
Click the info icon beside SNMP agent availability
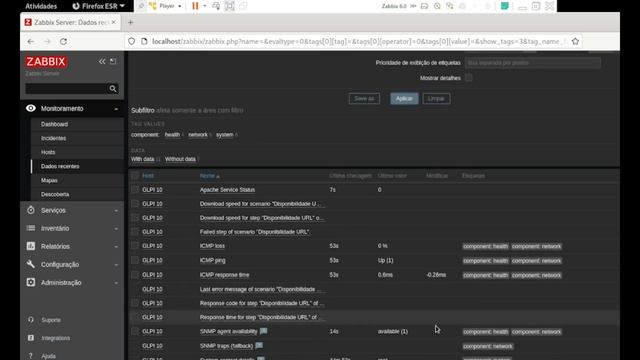[264, 331]
